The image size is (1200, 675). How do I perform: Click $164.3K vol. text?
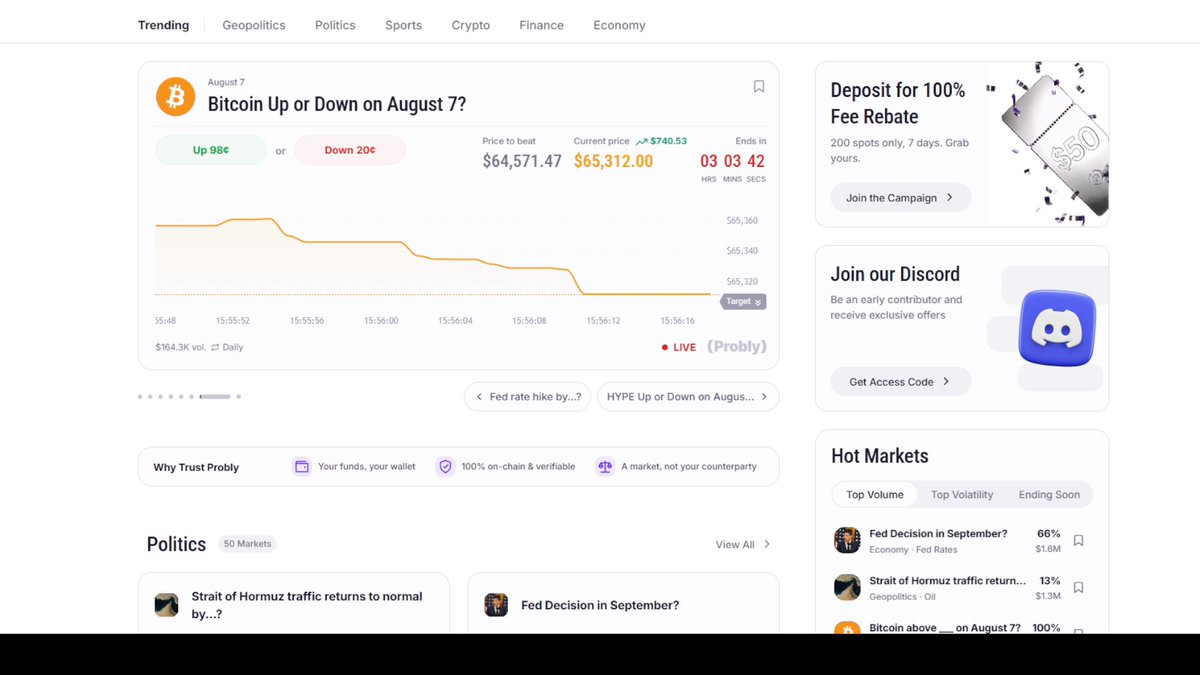180,347
